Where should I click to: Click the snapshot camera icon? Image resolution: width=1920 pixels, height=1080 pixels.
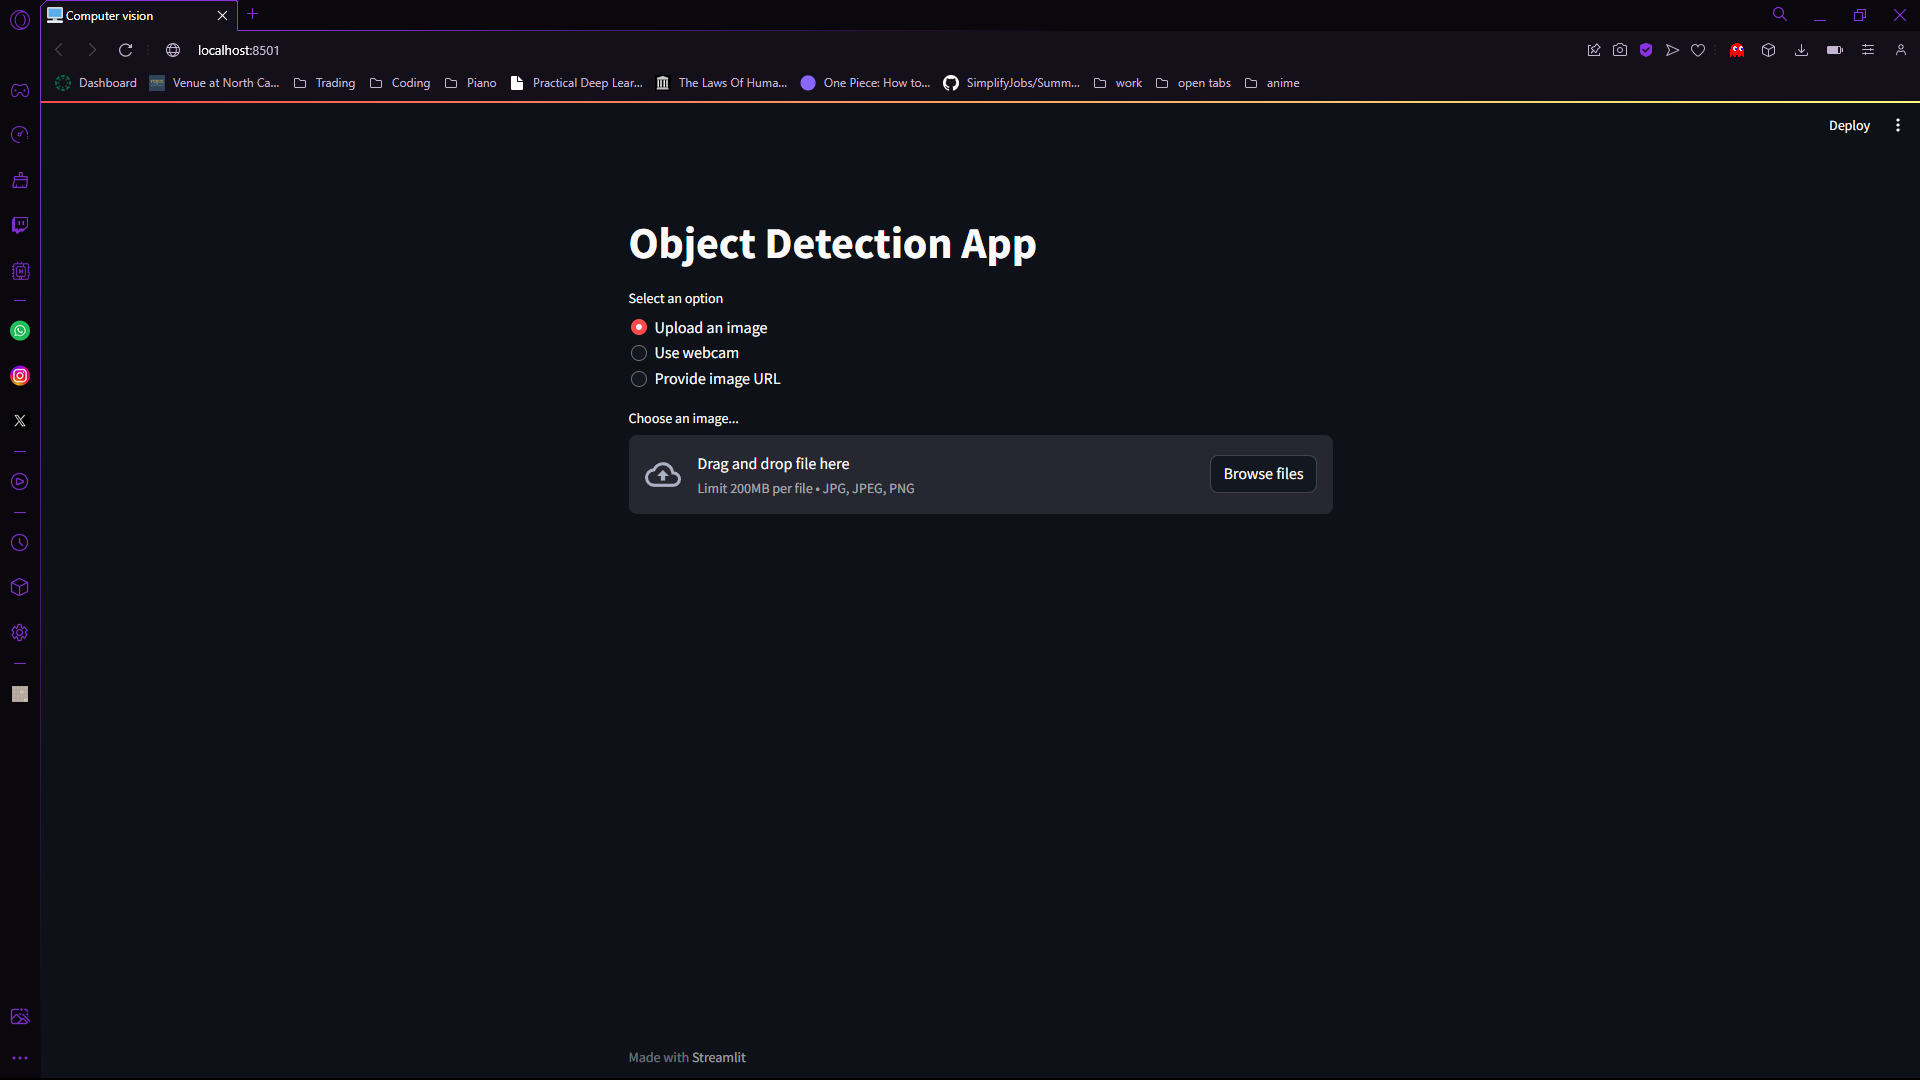(x=1620, y=50)
